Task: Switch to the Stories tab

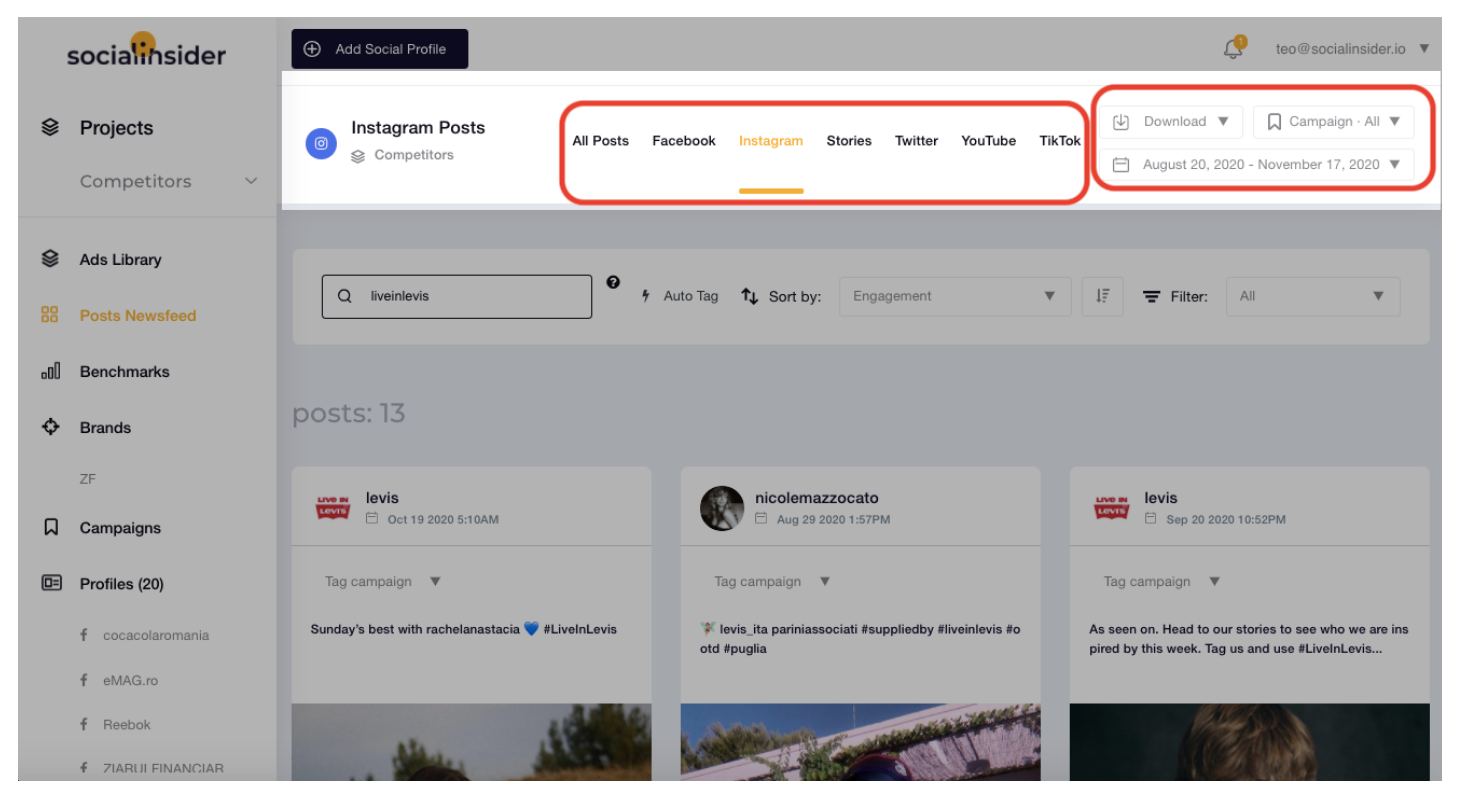Action: [x=849, y=141]
